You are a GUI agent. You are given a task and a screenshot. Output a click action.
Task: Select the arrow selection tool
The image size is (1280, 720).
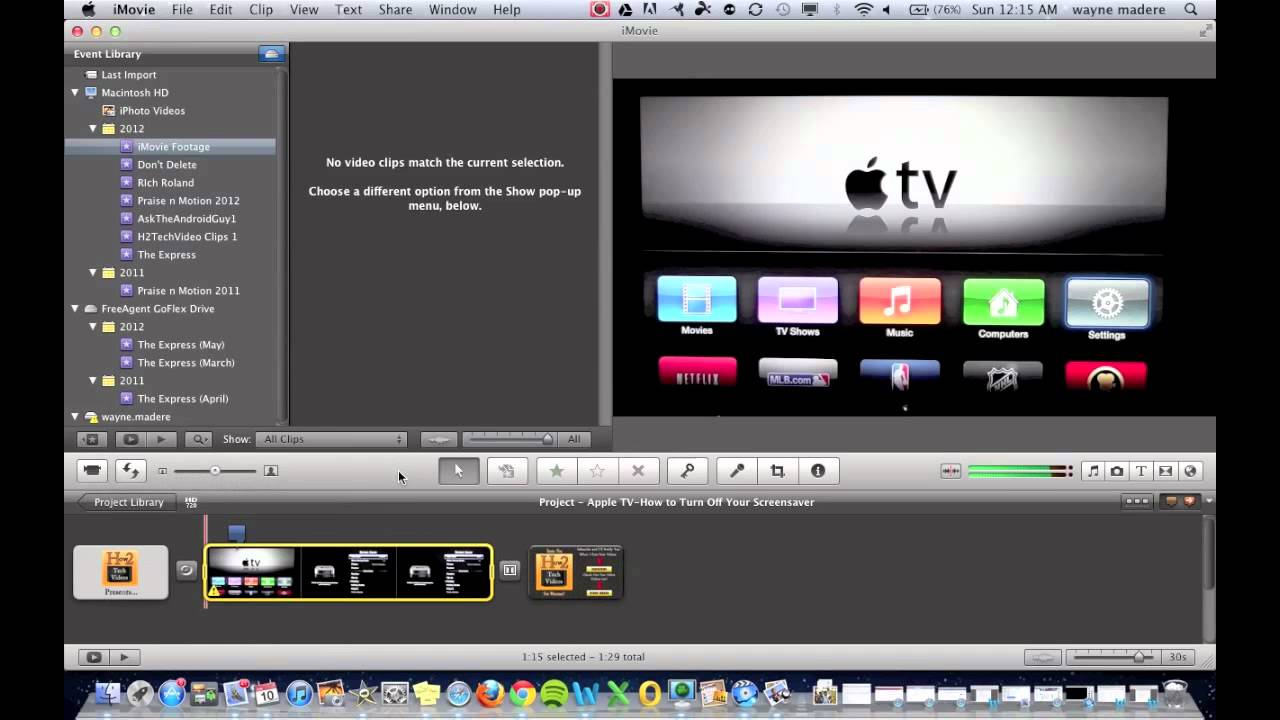click(459, 470)
